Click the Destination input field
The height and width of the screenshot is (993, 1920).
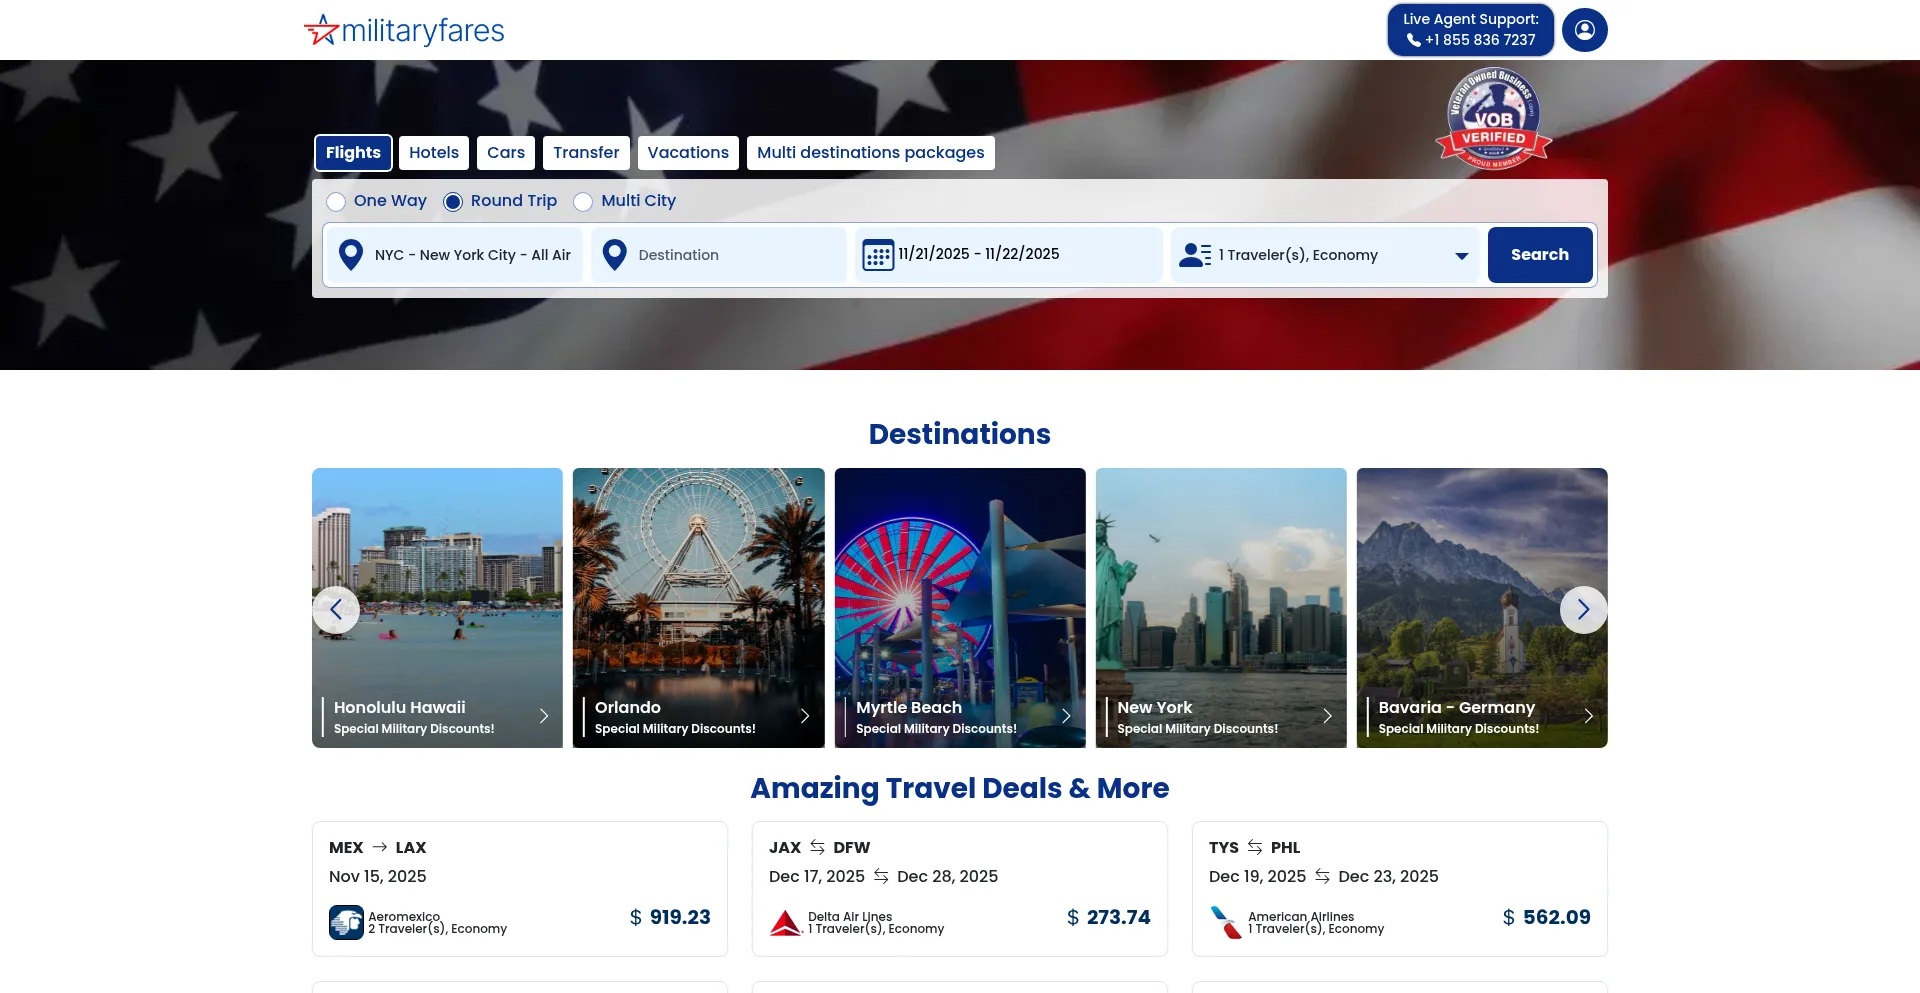[719, 255]
